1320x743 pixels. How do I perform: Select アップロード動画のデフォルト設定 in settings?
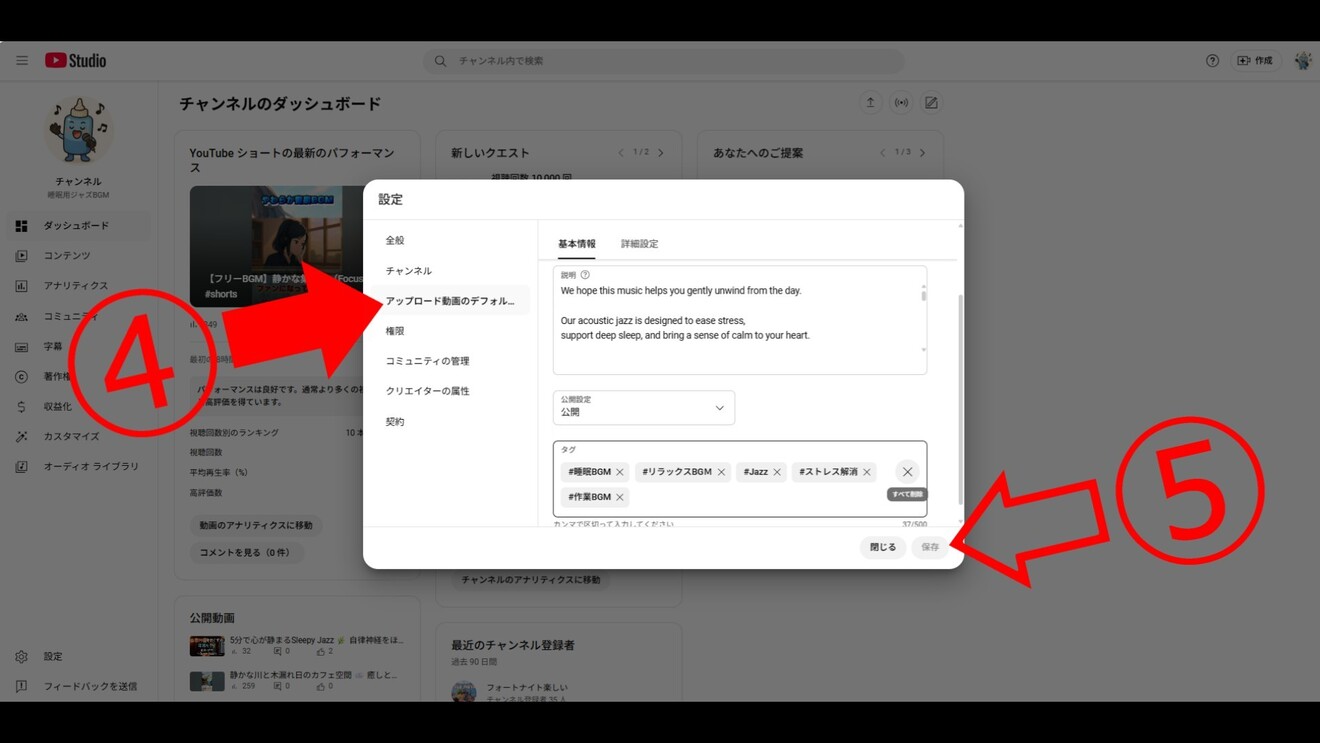pos(449,301)
